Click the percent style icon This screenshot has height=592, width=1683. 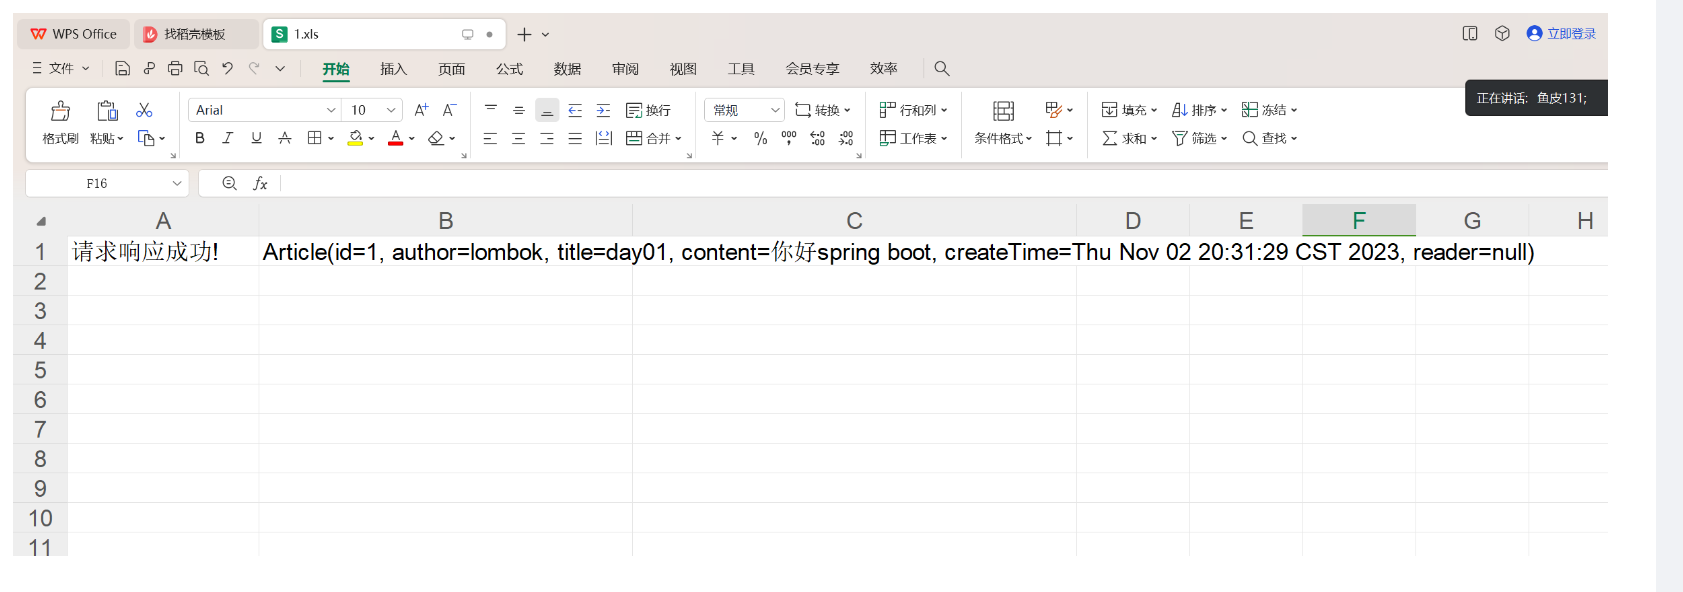click(760, 138)
